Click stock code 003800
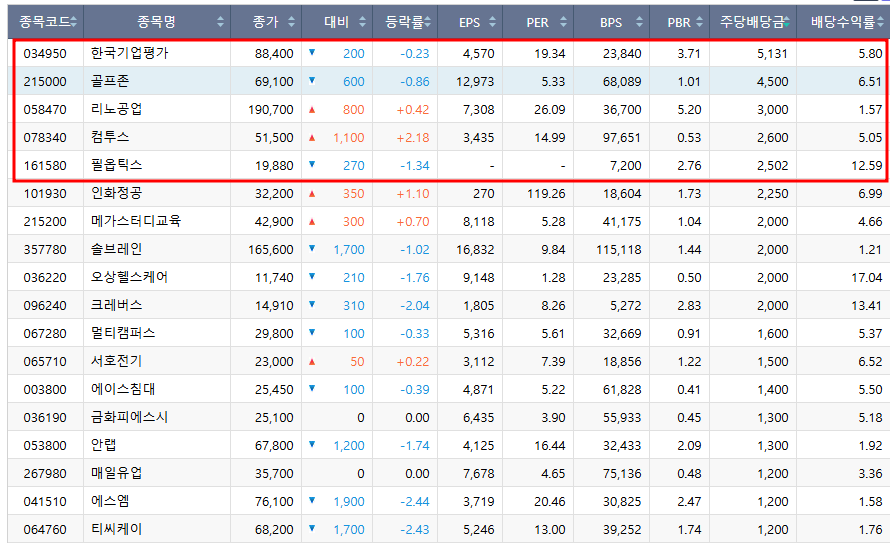 [45, 390]
